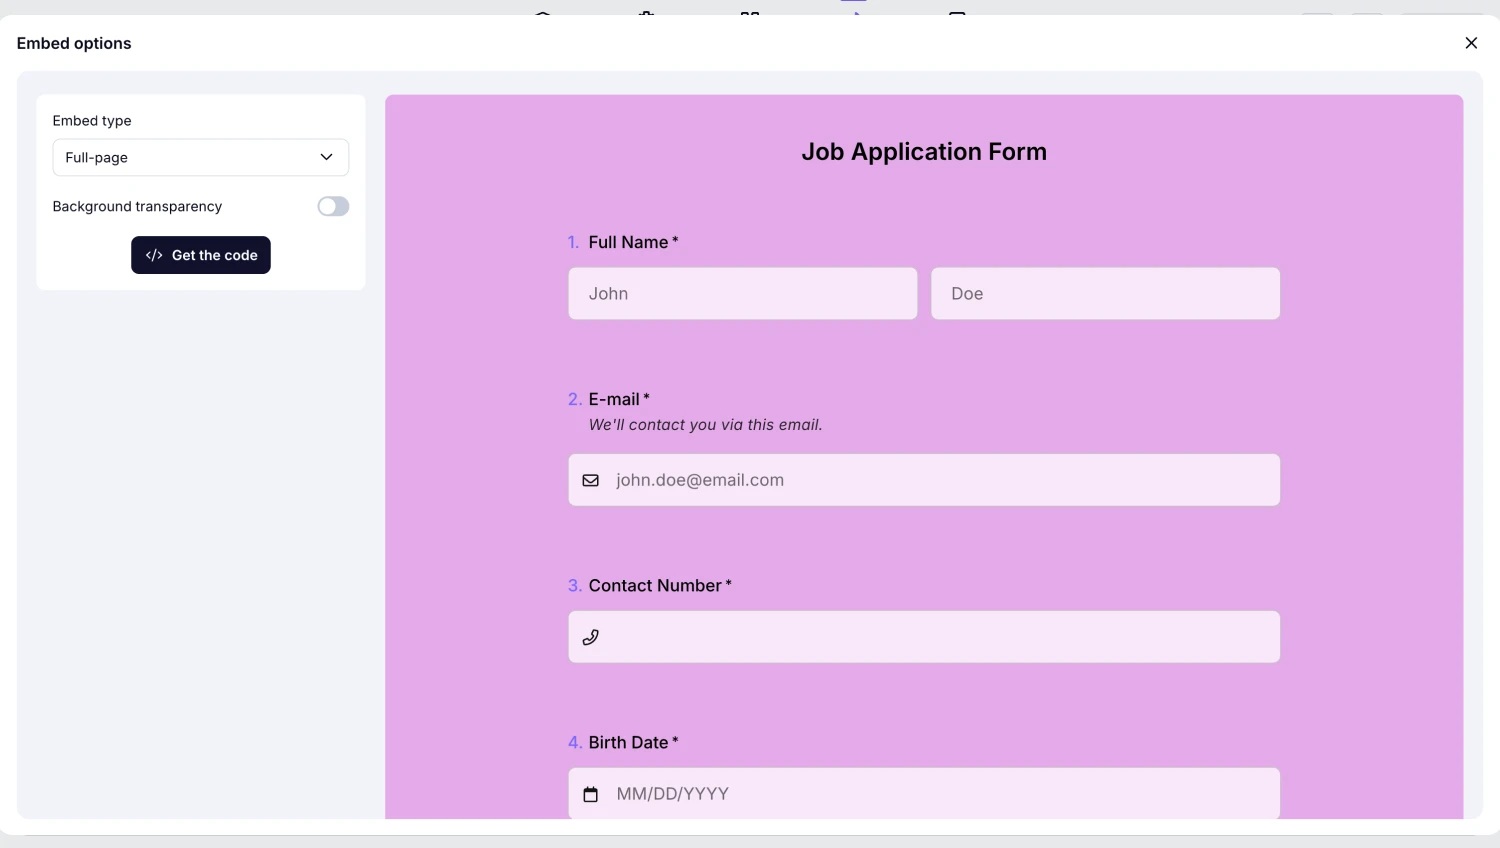Click the Get the code button
The image size is (1500, 848).
point(201,255)
